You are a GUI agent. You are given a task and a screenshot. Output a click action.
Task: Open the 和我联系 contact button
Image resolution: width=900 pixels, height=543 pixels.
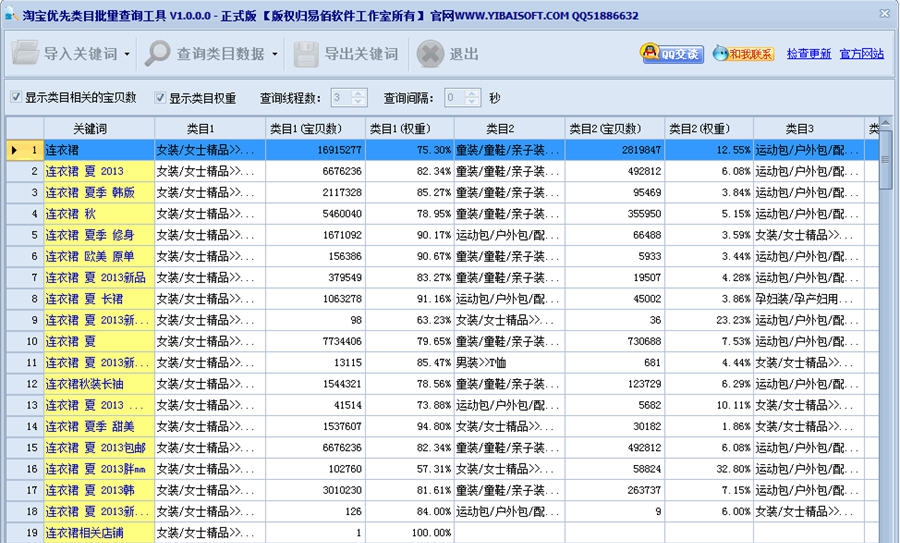pyautogui.click(x=743, y=53)
